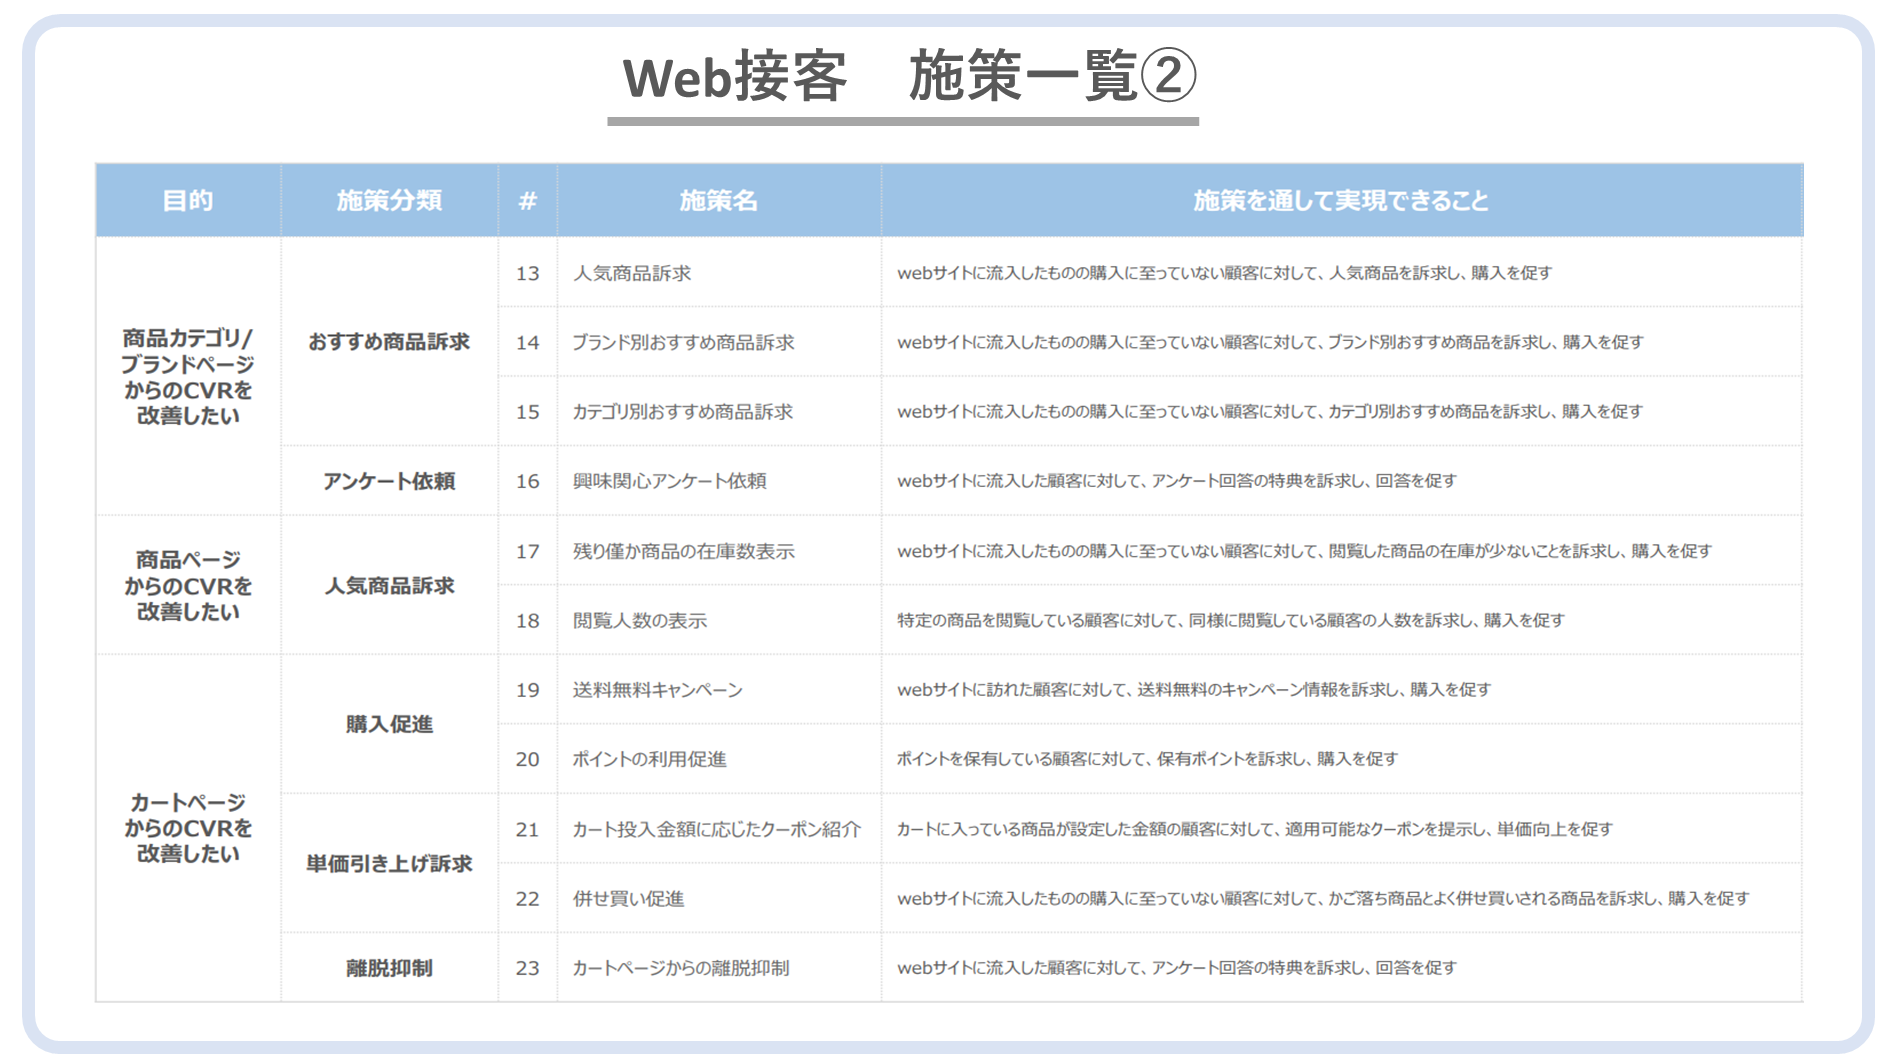Image resolution: width=1890 pixels, height=1063 pixels.
Task: Click the row 22 description about かご落ち商品
Action: (x=1322, y=899)
